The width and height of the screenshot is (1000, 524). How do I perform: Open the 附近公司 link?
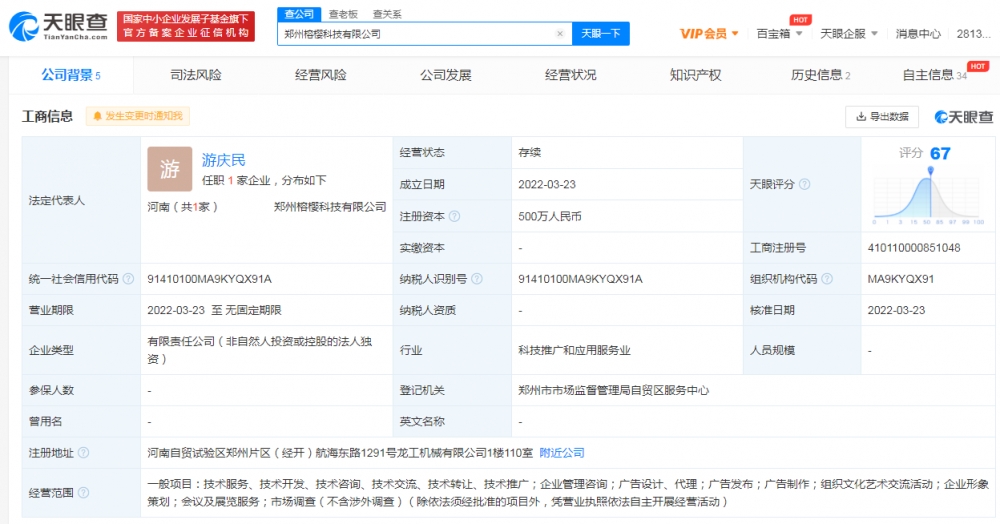click(562, 453)
